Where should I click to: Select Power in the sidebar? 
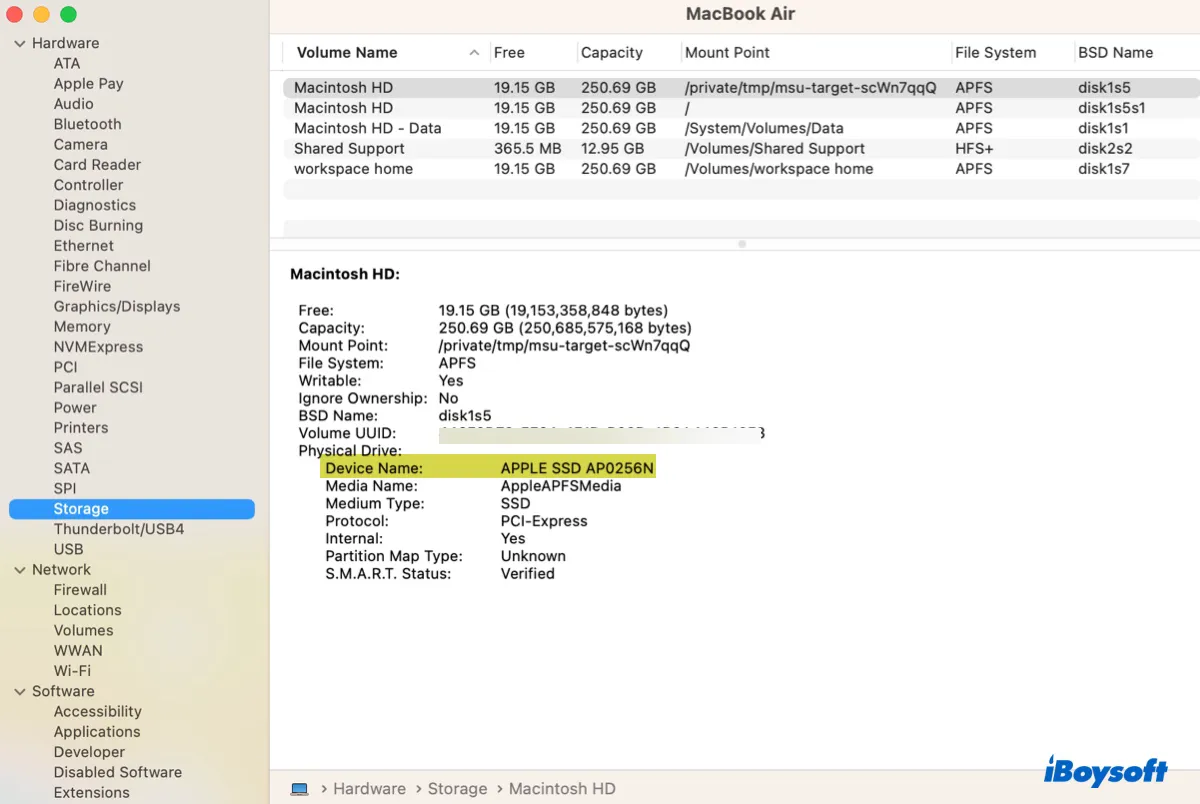point(76,408)
